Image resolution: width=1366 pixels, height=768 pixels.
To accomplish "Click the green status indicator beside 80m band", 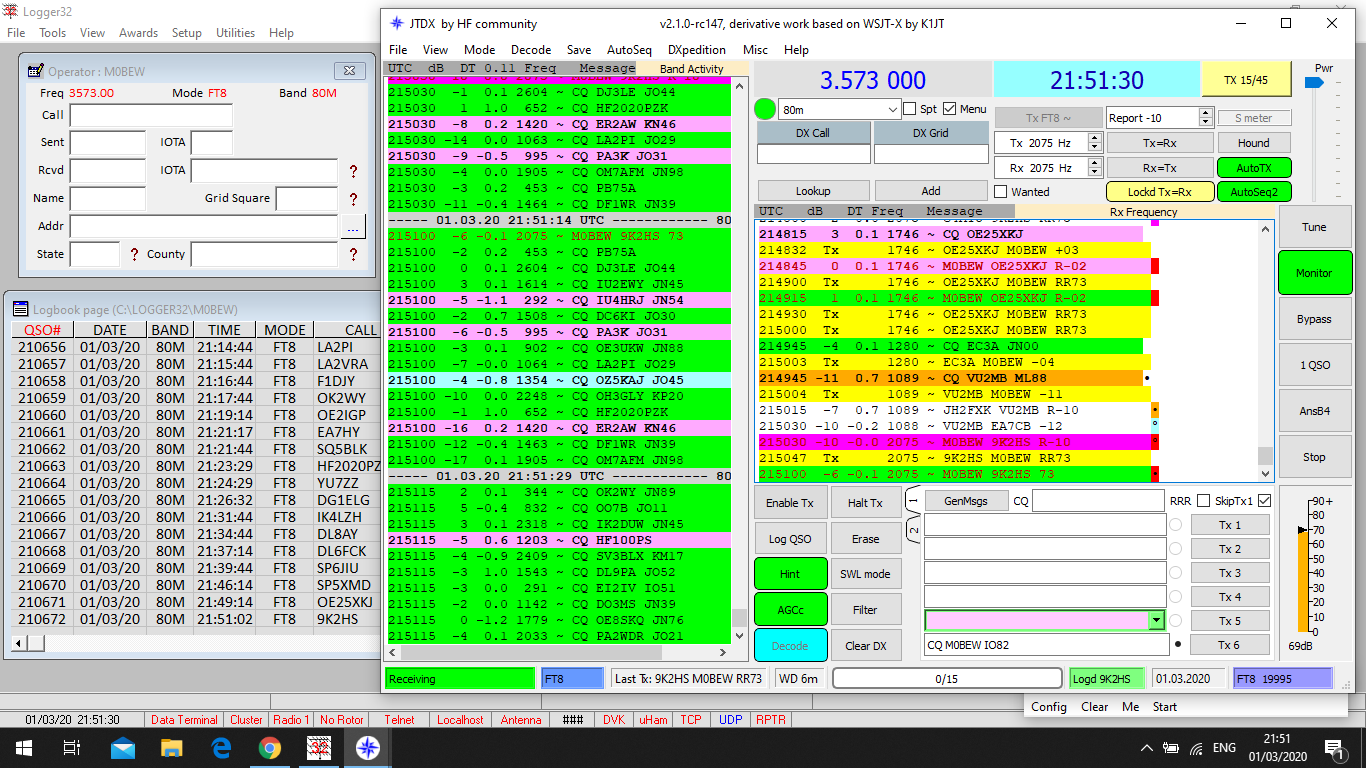I will [766, 109].
